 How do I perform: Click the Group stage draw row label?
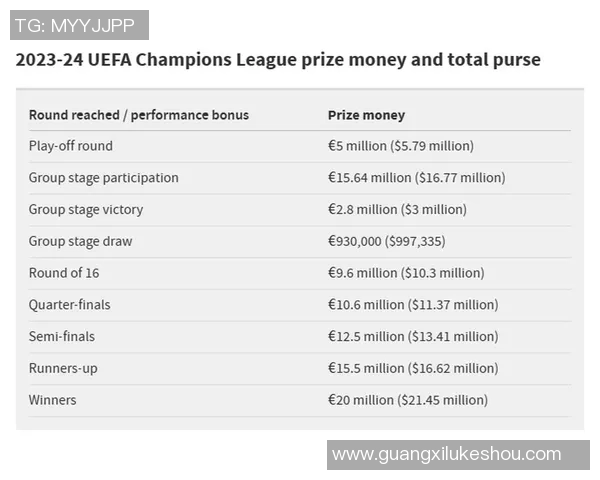click(x=81, y=241)
